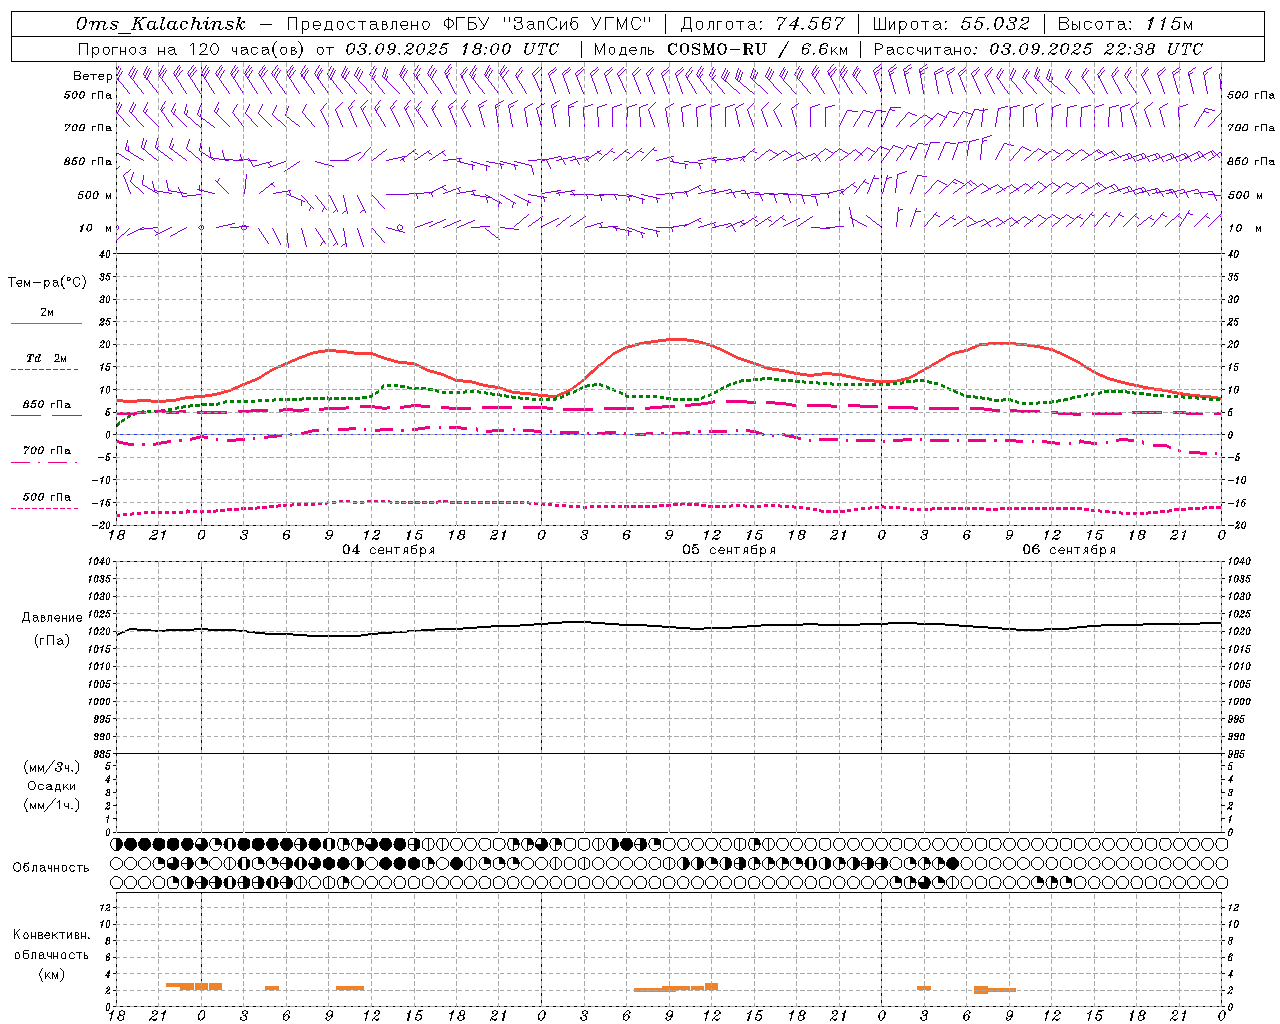
Task: Click the Долгота: 74.567 value
Action: coord(761,24)
